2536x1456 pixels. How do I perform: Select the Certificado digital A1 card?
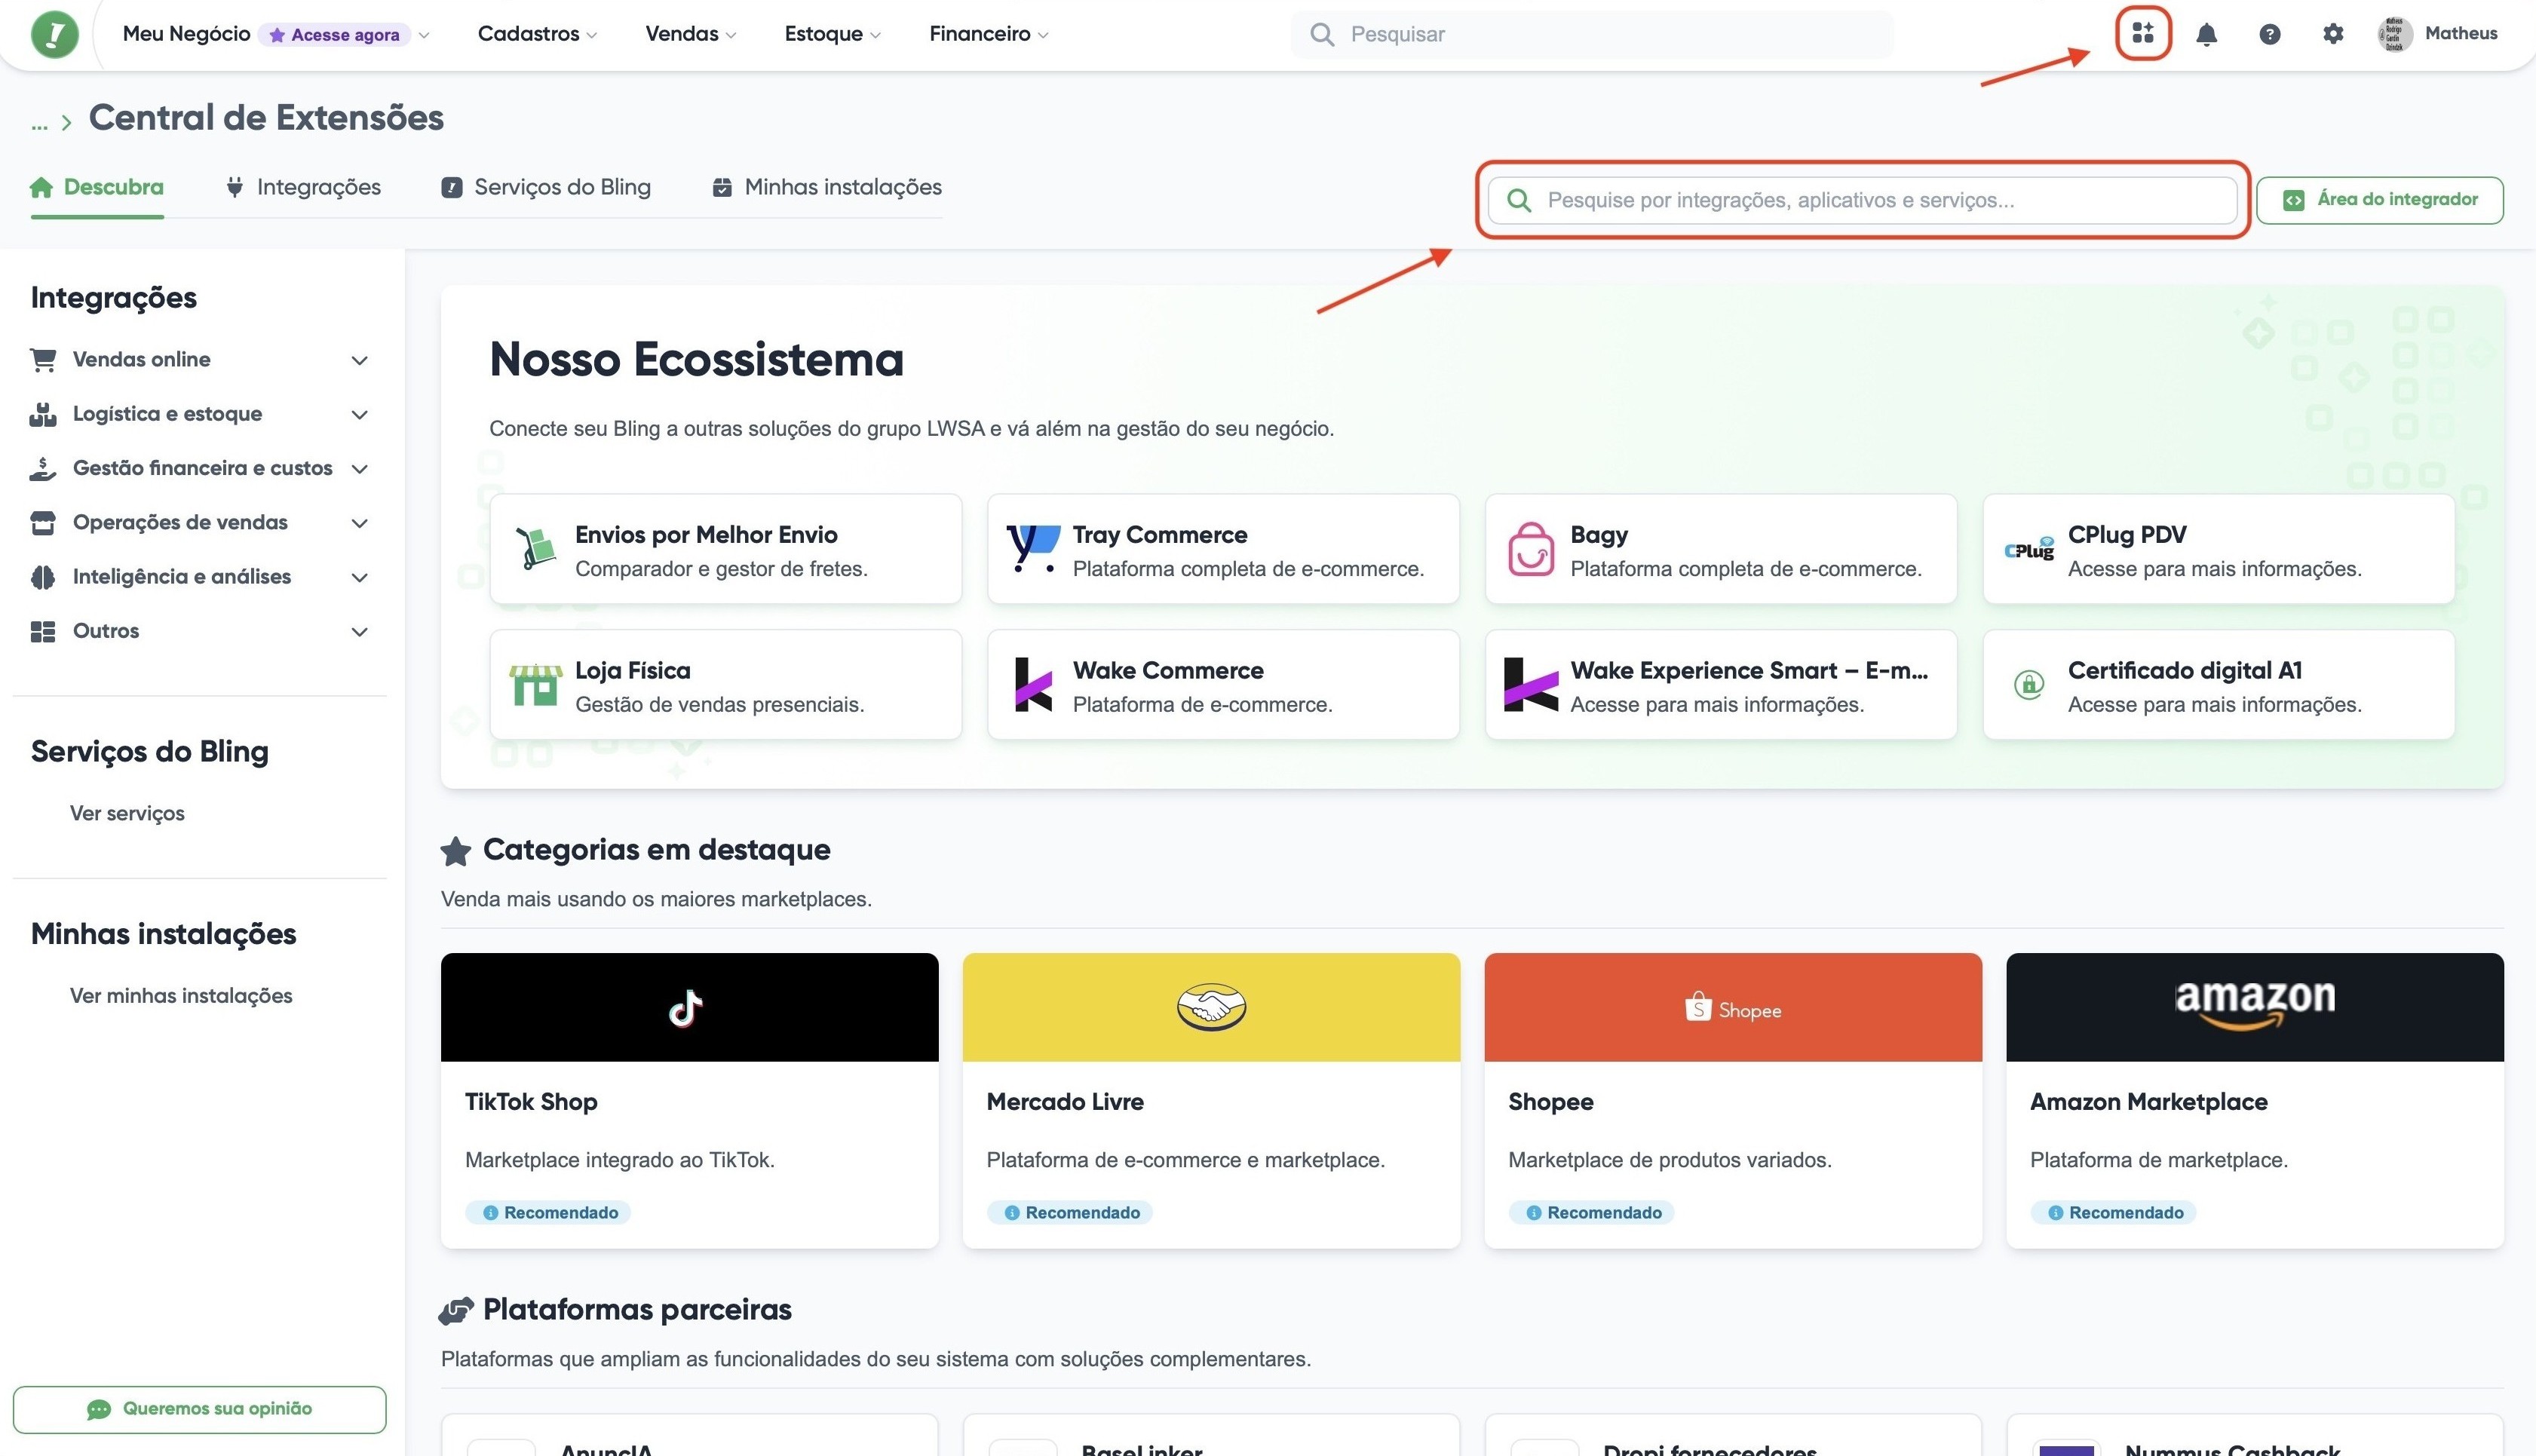[2218, 685]
